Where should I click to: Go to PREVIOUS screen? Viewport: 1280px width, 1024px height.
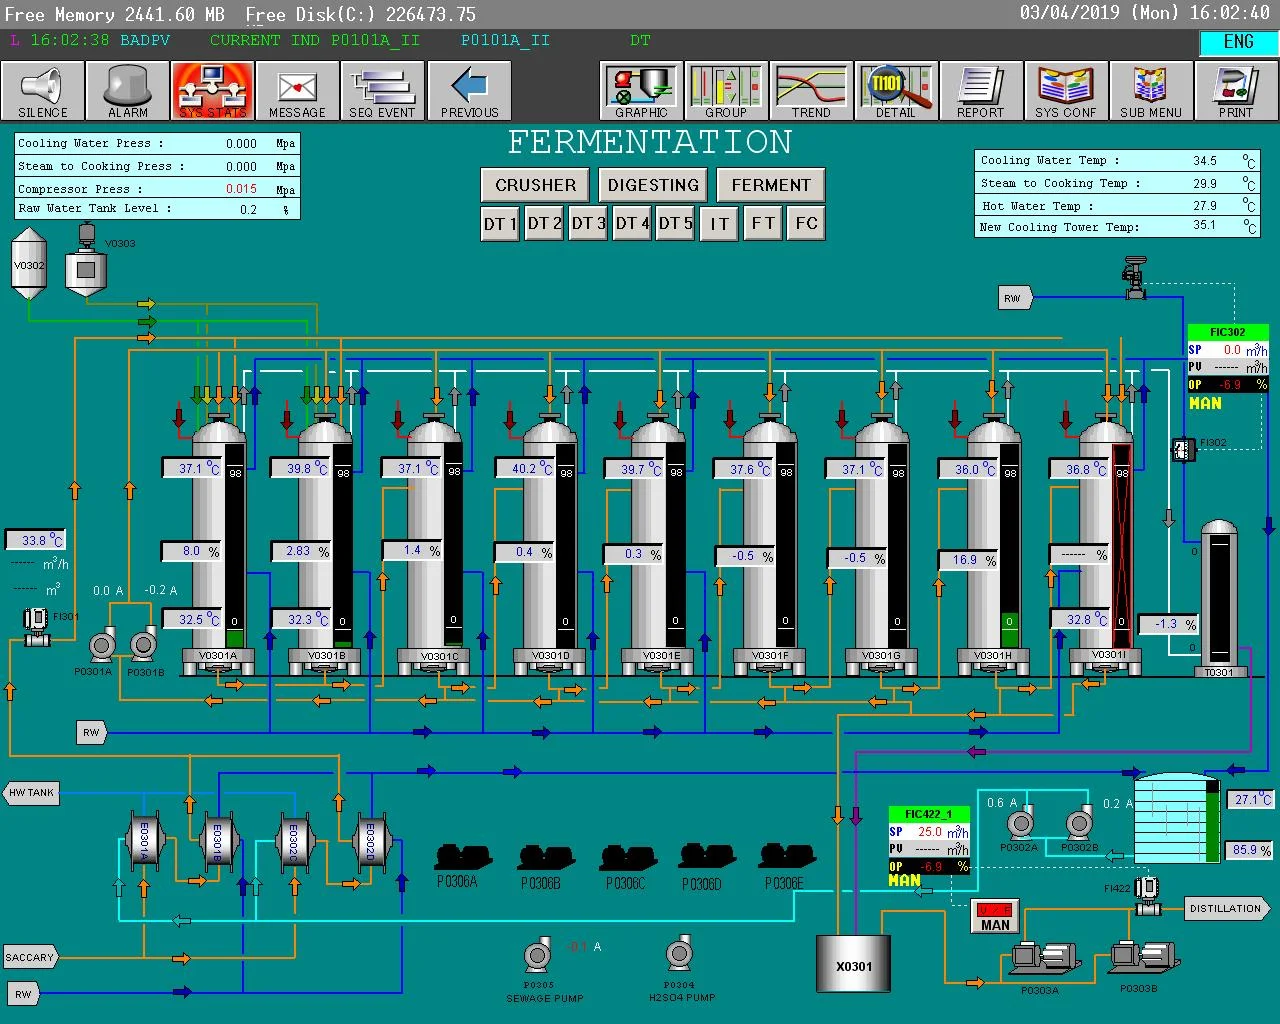click(469, 91)
